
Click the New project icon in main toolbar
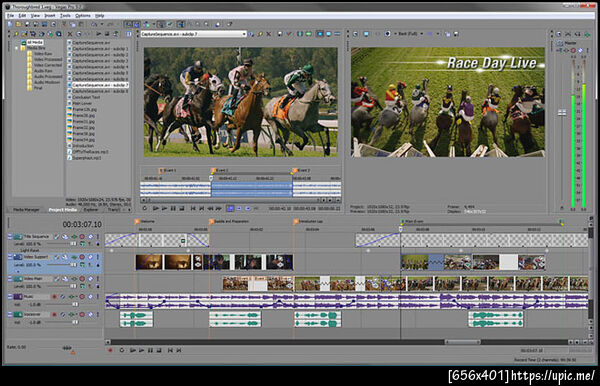[x=10, y=24]
